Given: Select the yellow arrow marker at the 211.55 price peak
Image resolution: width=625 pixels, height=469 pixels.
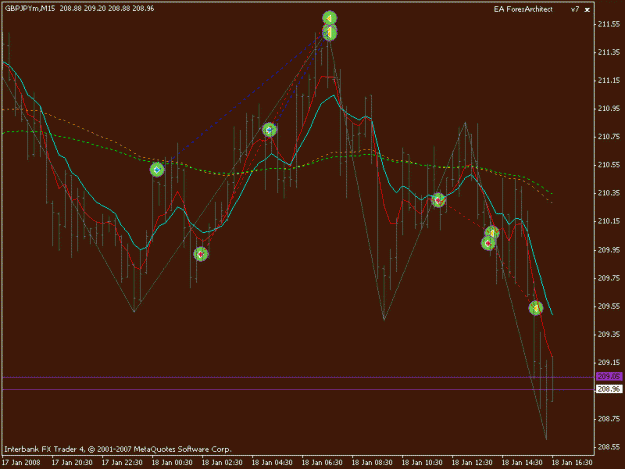Looking at the screenshot, I should 329,33.
